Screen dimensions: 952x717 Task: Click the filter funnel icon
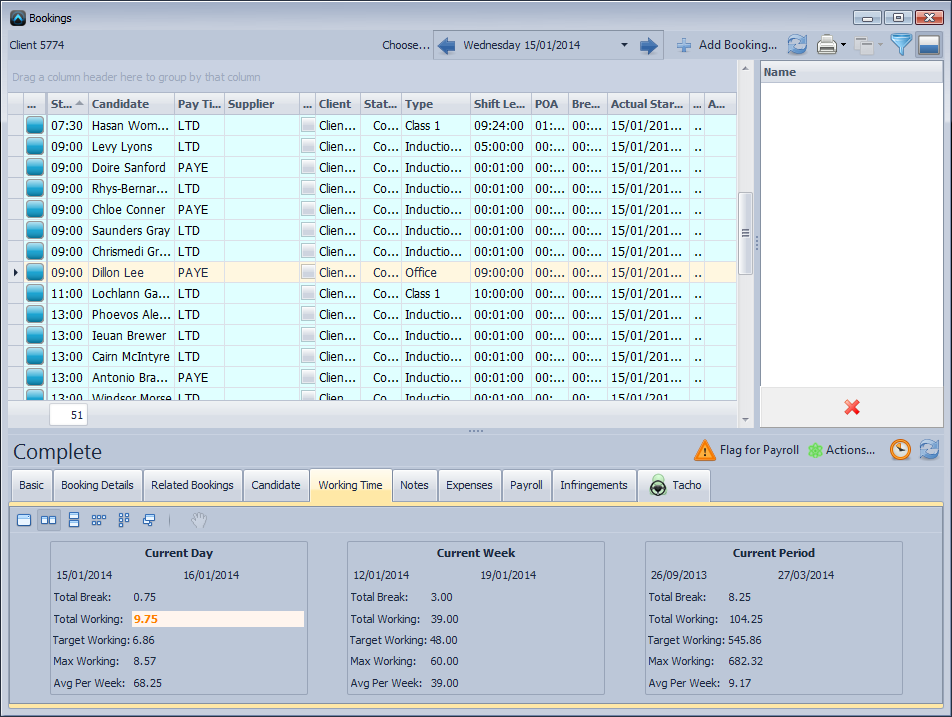tap(900, 45)
